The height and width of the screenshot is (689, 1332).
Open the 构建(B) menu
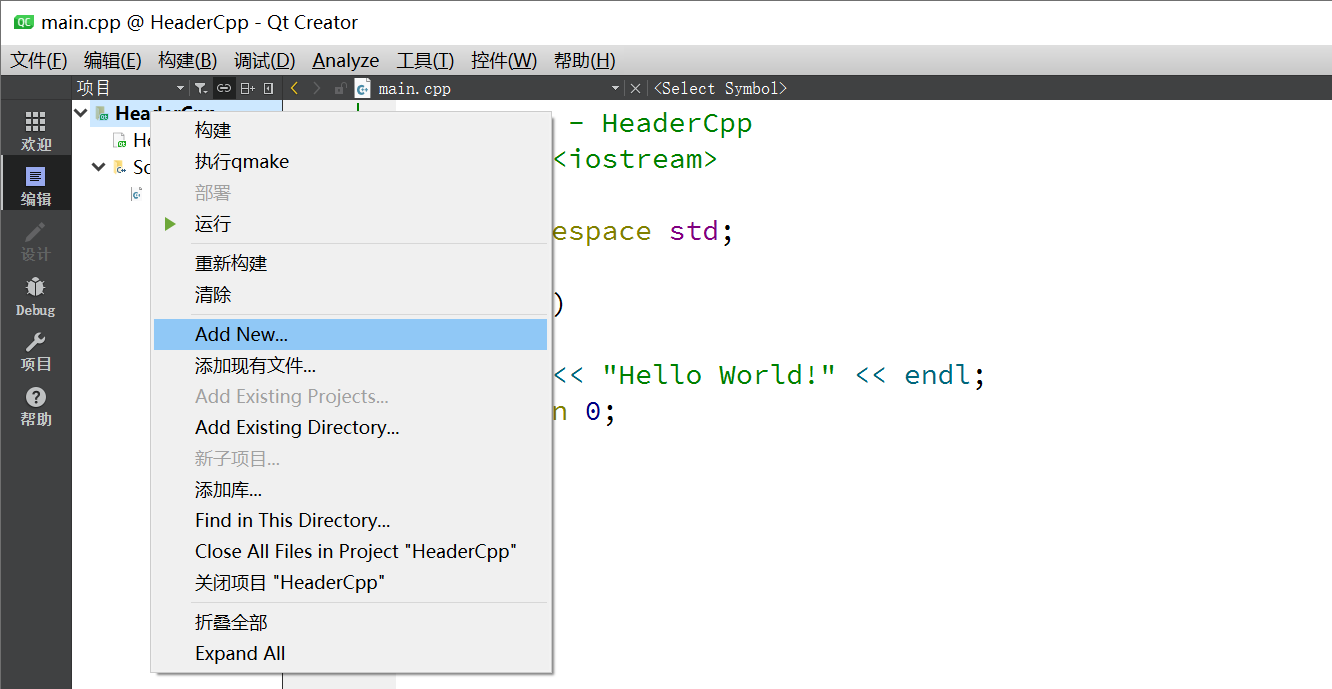click(x=187, y=60)
